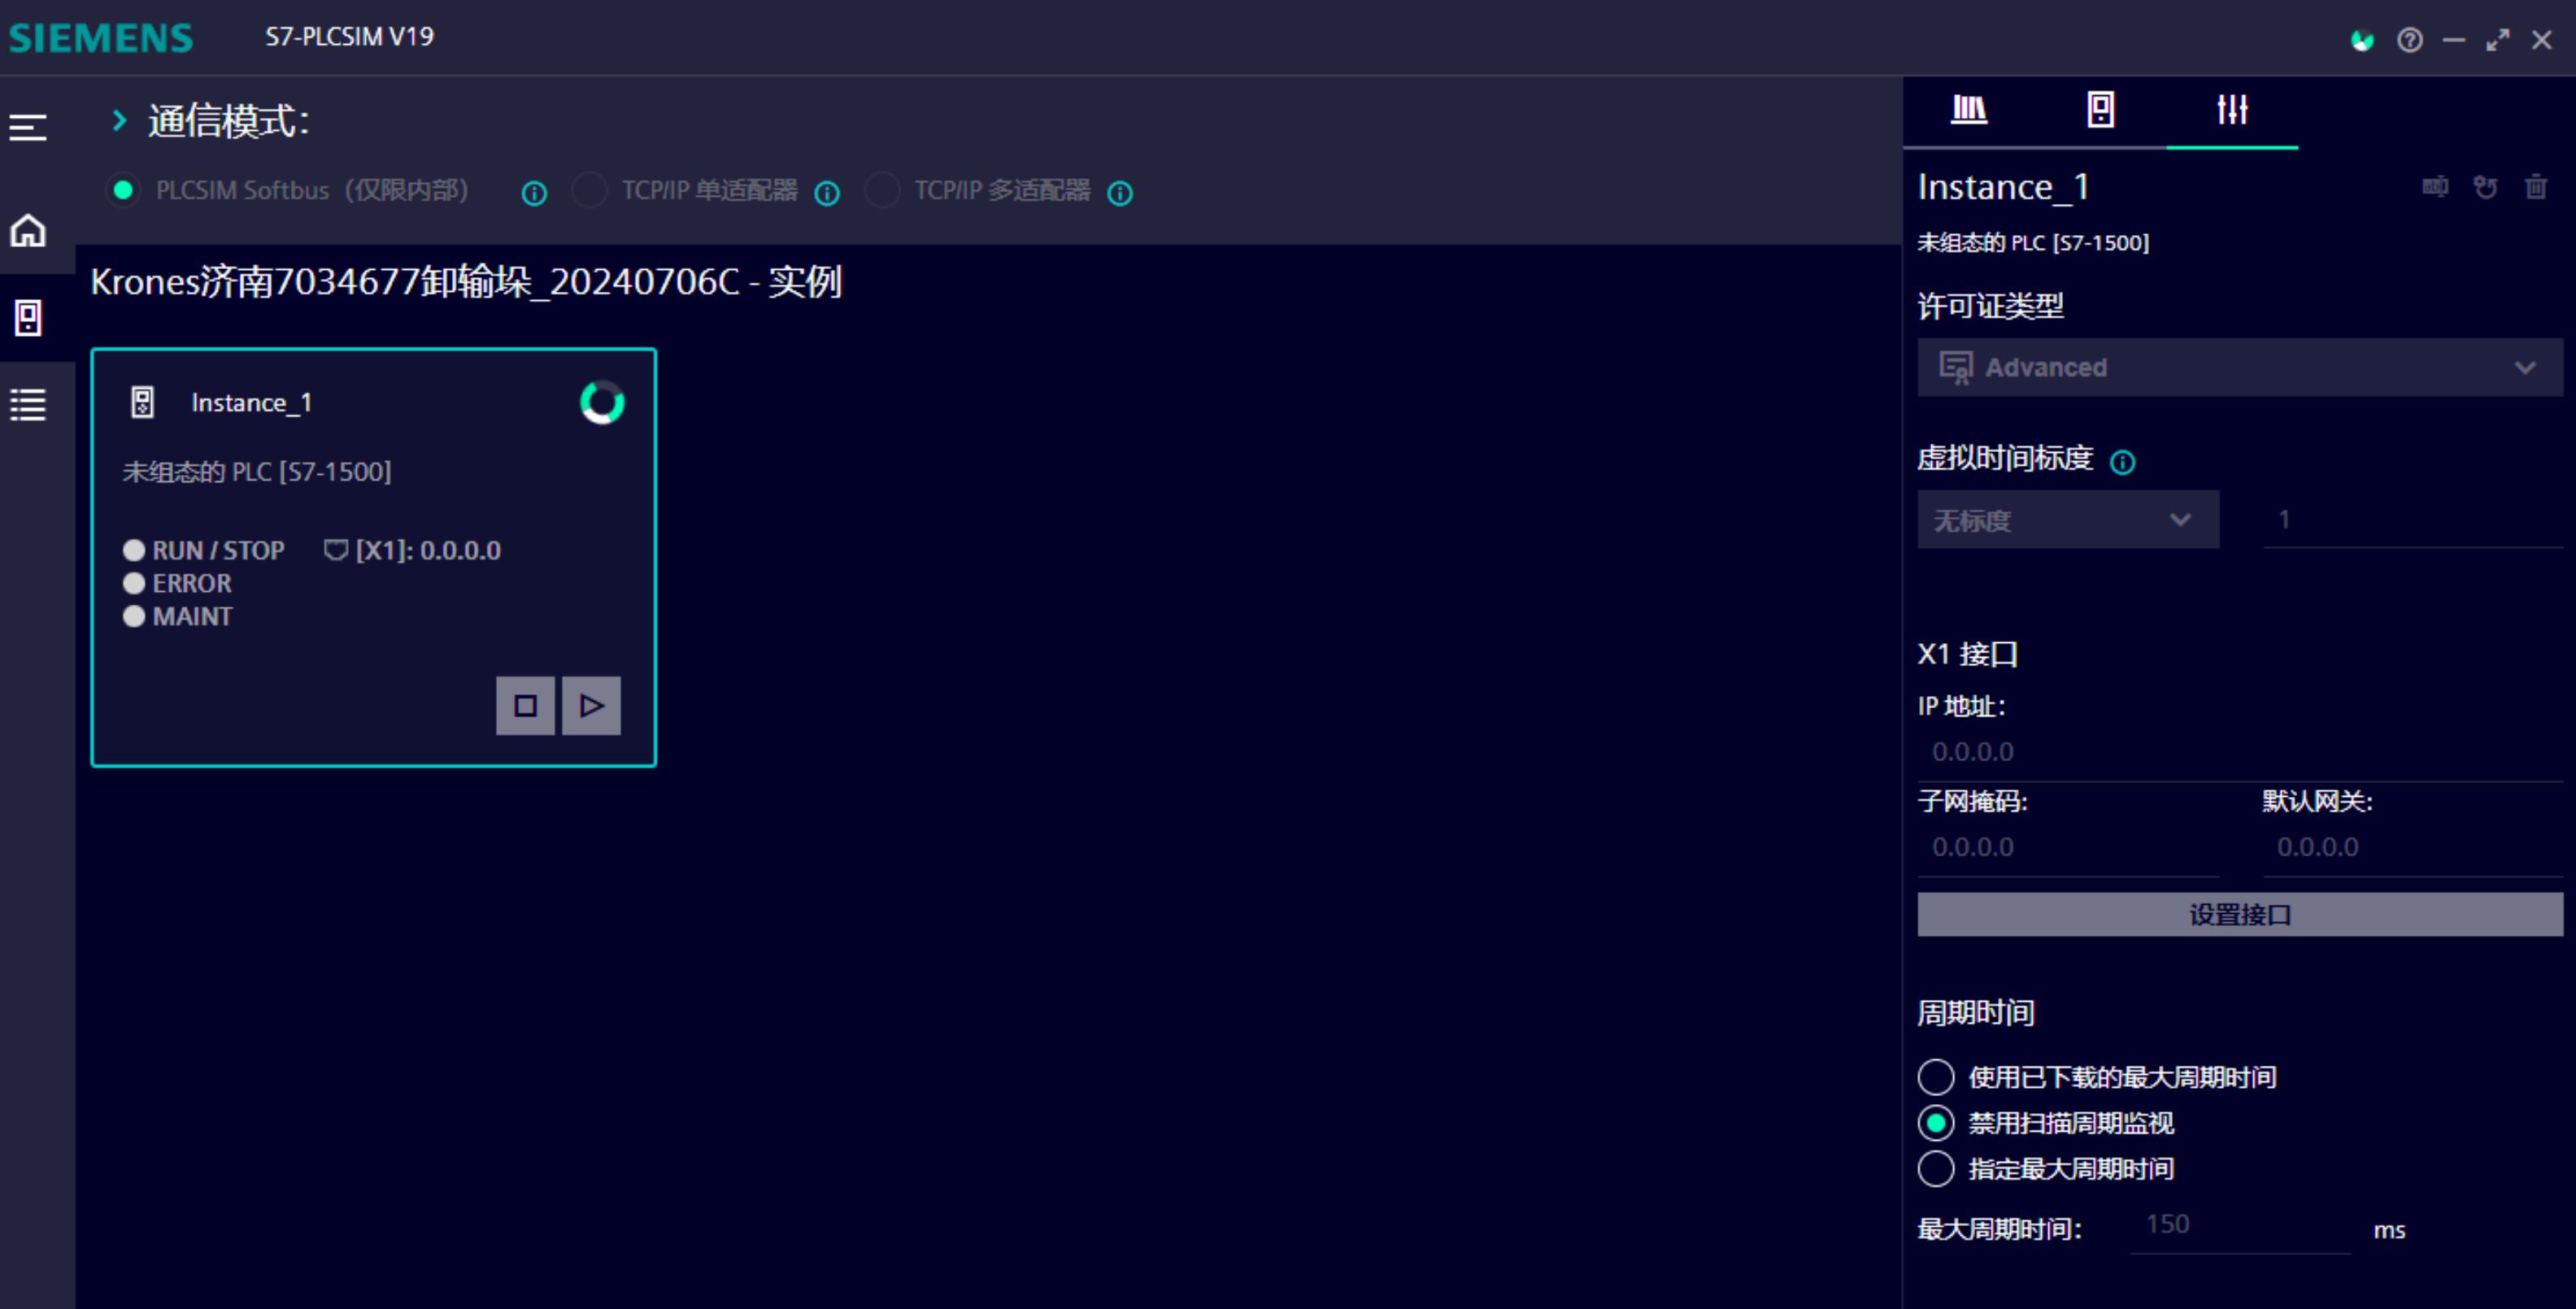This screenshot has width=2576, height=1309.
Task: Open the list view sidebar icon
Action: tap(28, 404)
